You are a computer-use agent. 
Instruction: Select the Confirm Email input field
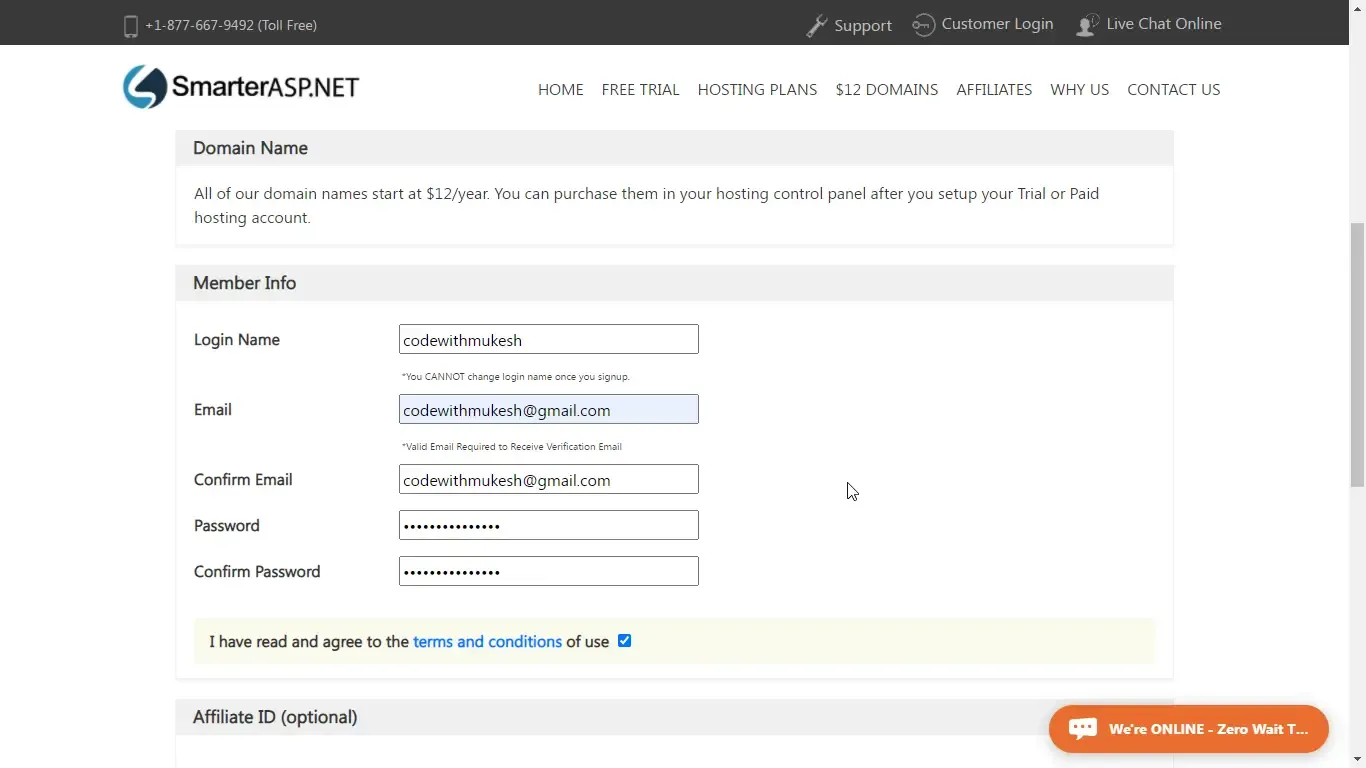[548, 479]
